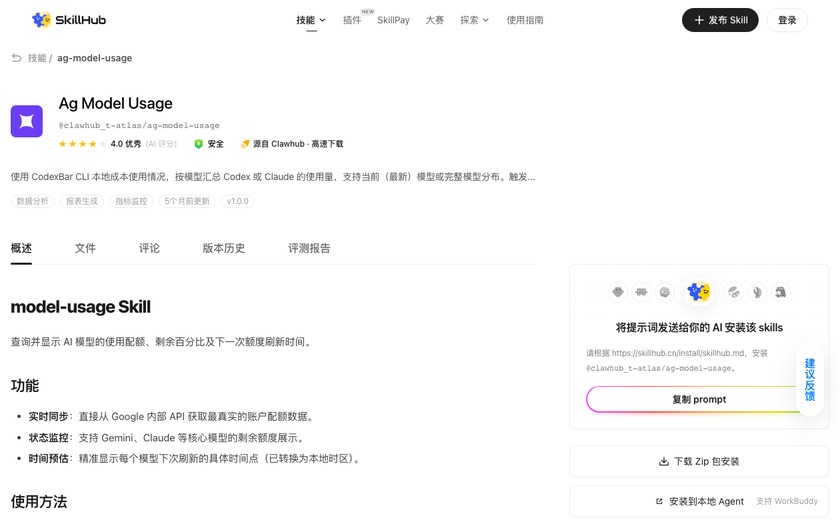Open the 建议反馈 feedback tab
The height and width of the screenshot is (520, 840).
(x=810, y=380)
